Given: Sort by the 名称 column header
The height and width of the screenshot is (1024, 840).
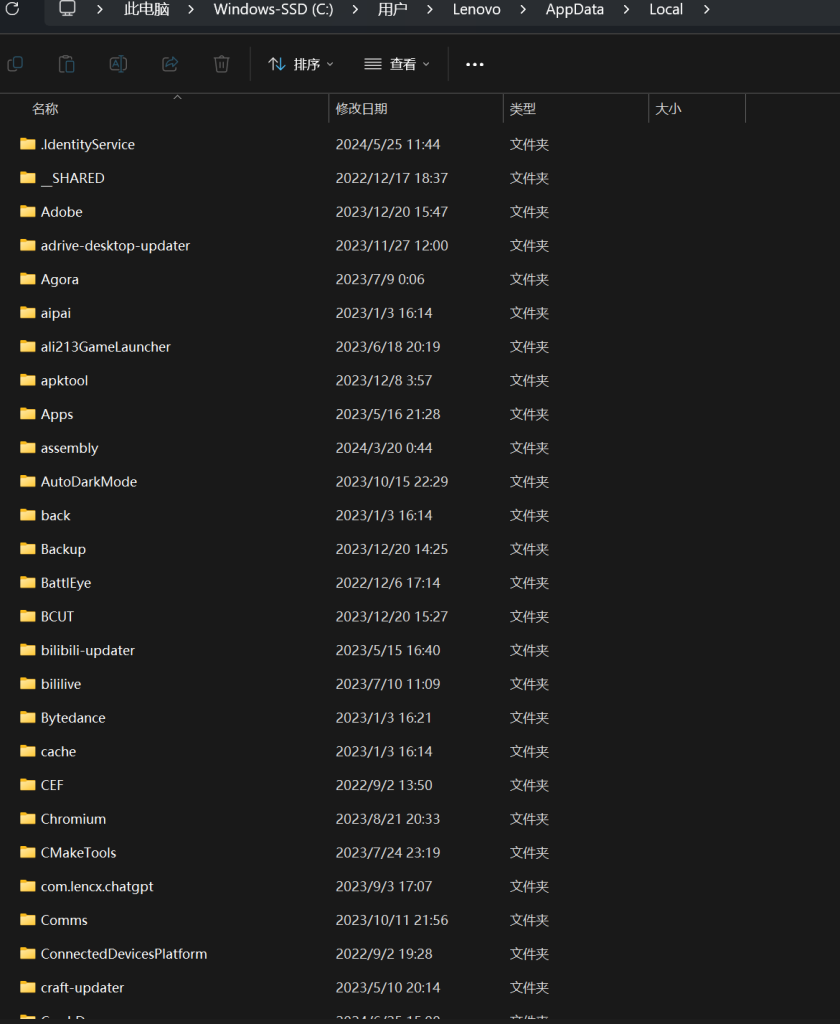Looking at the screenshot, I should point(46,109).
